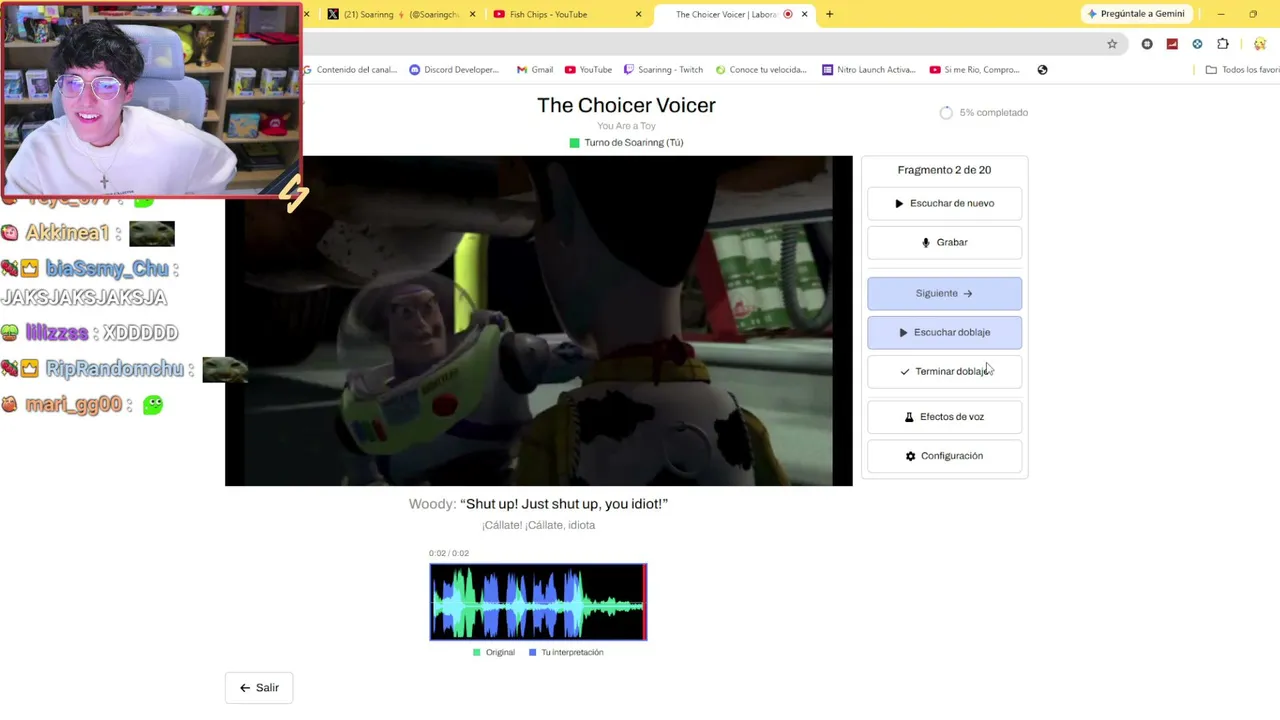Click the Salir exit button
The height and width of the screenshot is (720, 1280).
pyautogui.click(x=259, y=688)
